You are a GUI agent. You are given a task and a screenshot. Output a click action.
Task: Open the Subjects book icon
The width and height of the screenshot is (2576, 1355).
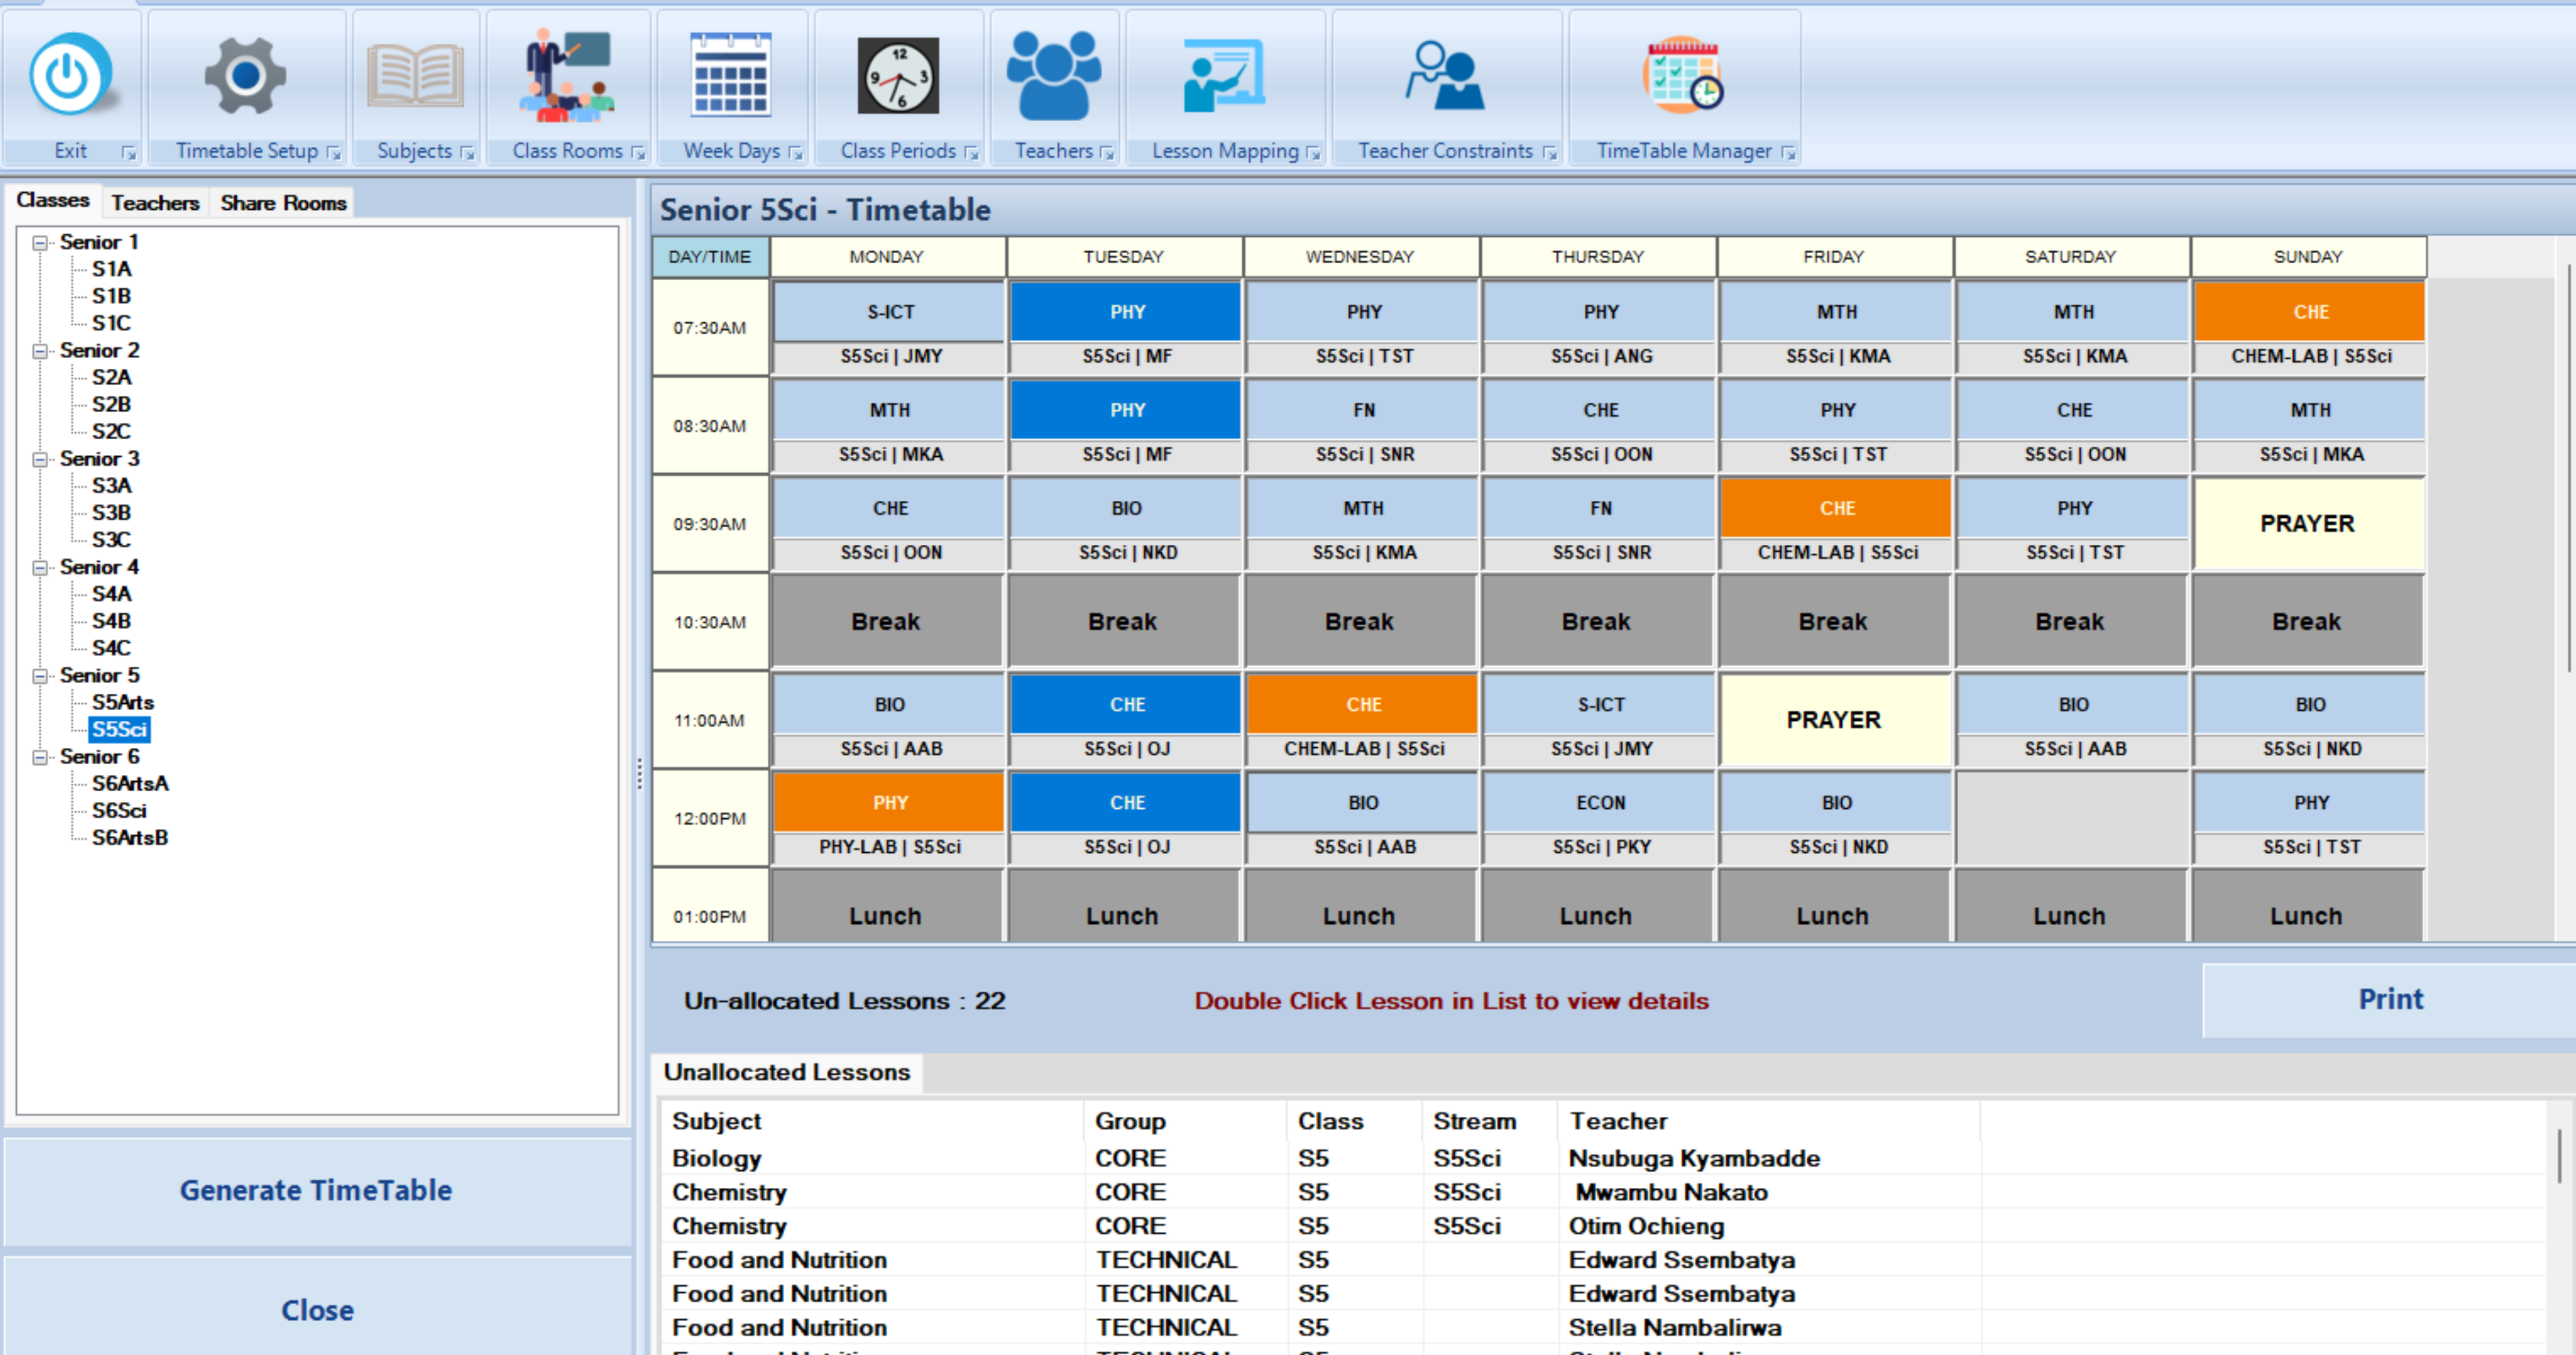tap(414, 76)
